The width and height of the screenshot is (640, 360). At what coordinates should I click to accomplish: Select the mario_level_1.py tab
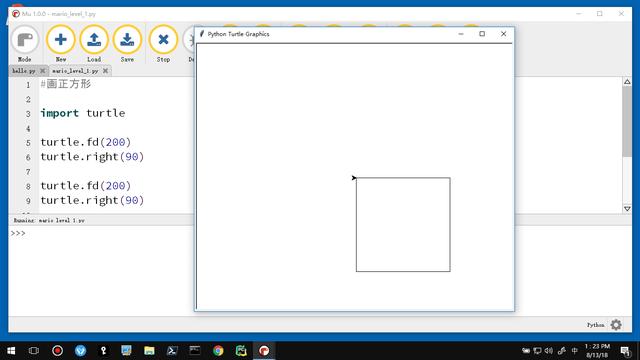pyautogui.click(x=75, y=71)
